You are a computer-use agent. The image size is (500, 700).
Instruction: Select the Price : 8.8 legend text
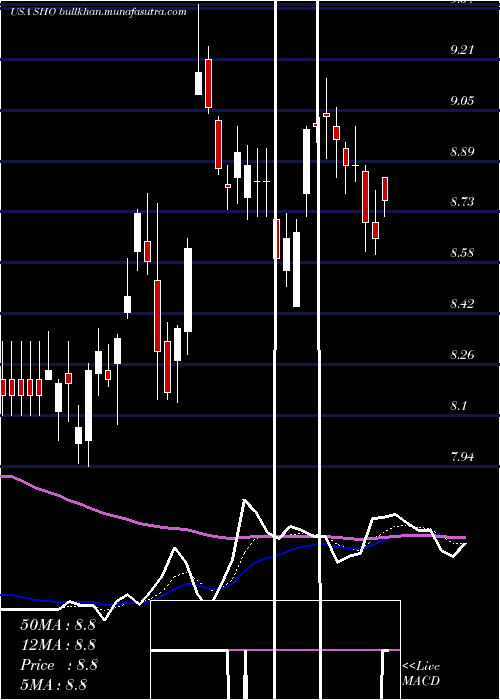58,665
